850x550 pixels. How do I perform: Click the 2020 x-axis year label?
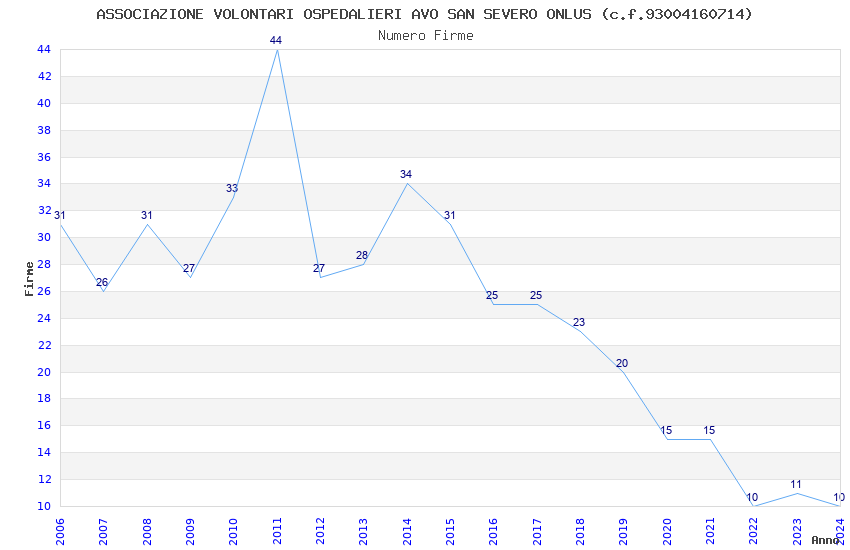667,531
